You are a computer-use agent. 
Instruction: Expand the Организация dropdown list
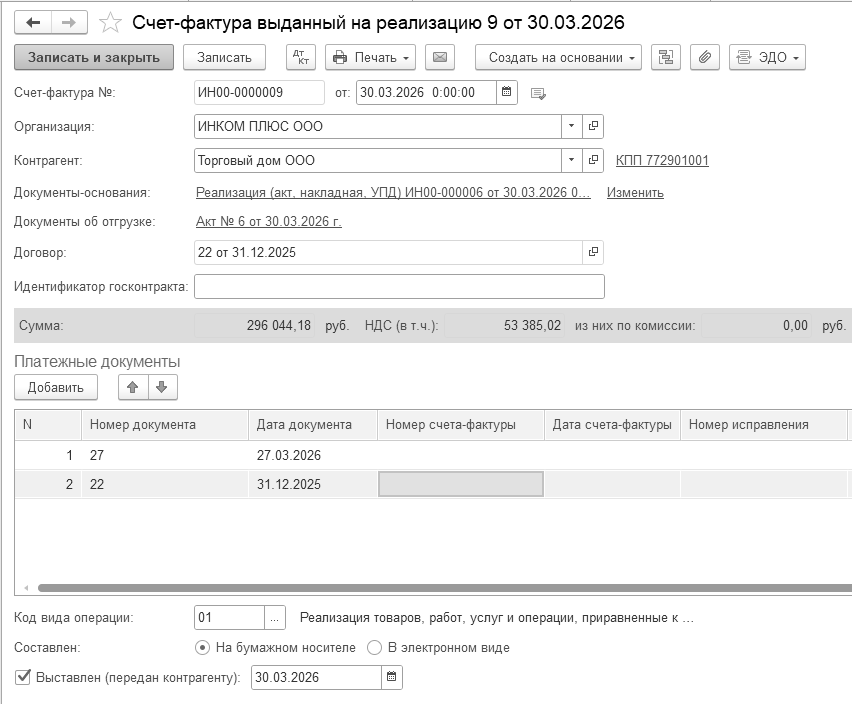pyautogui.click(x=571, y=126)
